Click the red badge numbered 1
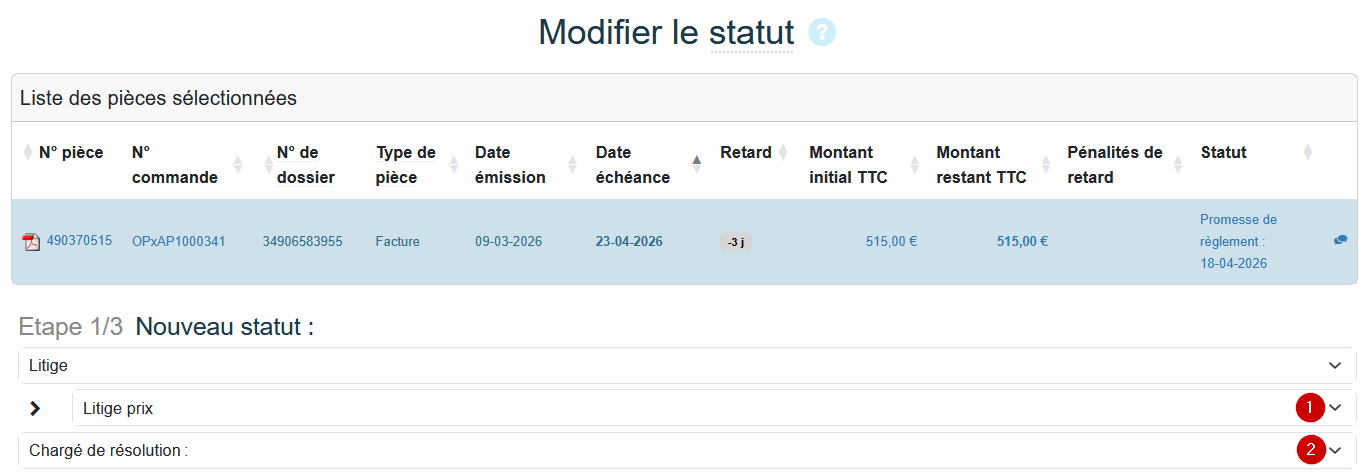Image resolution: width=1372 pixels, height=476 pixels. tap(1310, 408)
